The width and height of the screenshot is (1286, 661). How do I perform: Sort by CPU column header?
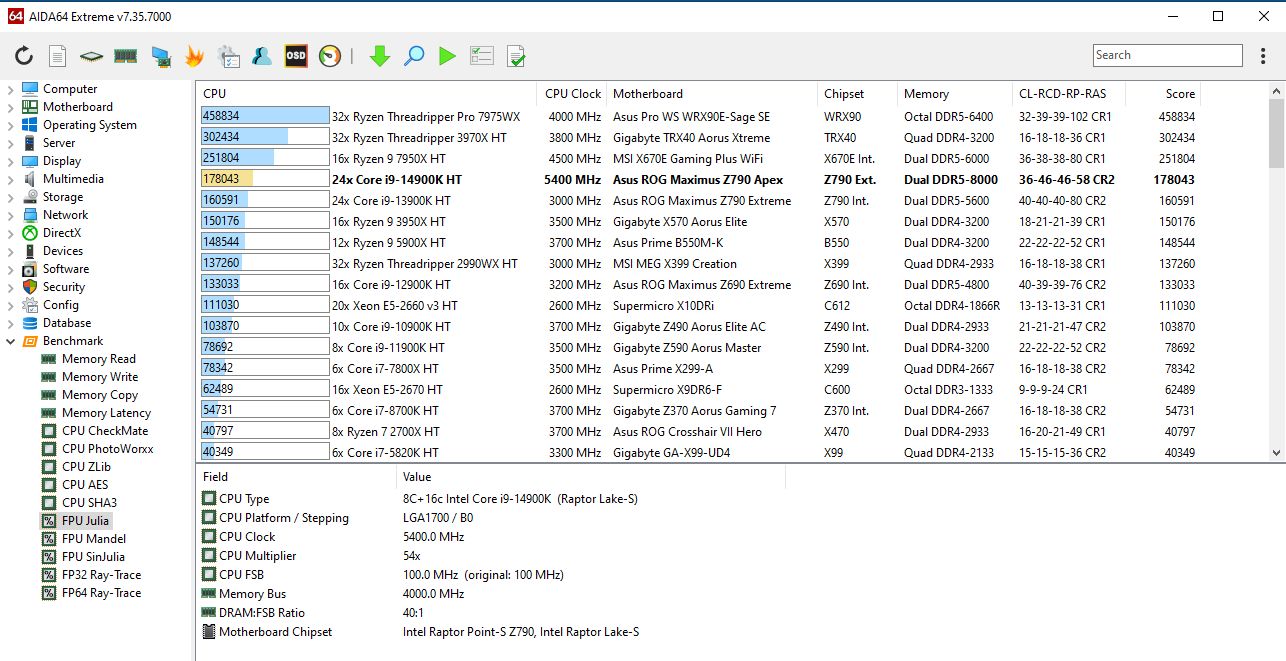tap(366, 94)
